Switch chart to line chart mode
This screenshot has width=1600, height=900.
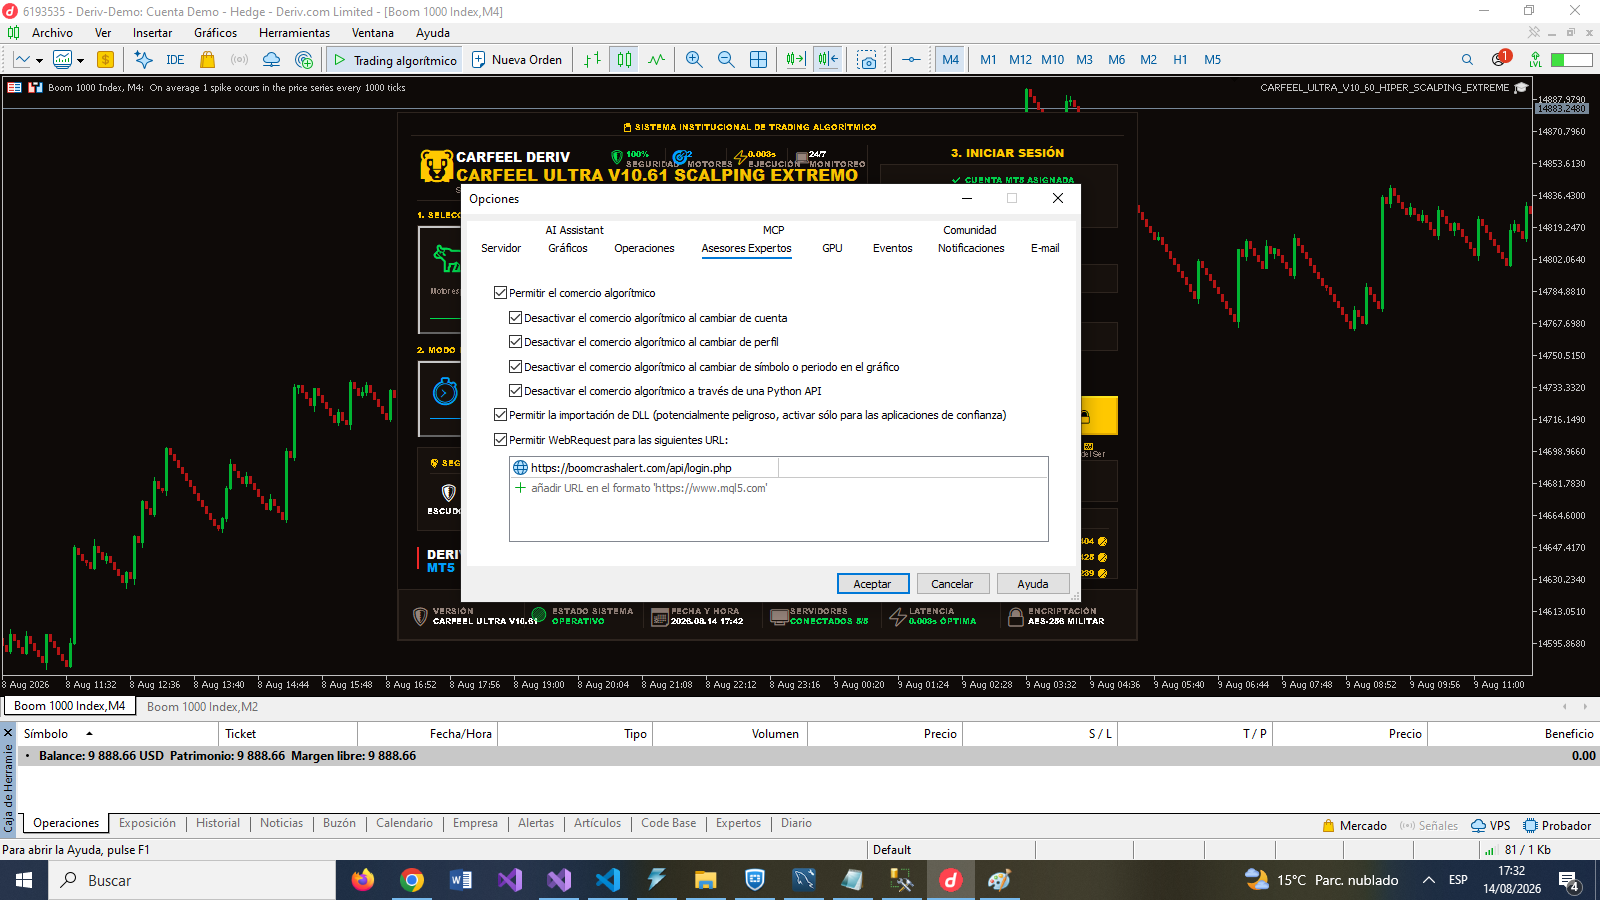656,60
